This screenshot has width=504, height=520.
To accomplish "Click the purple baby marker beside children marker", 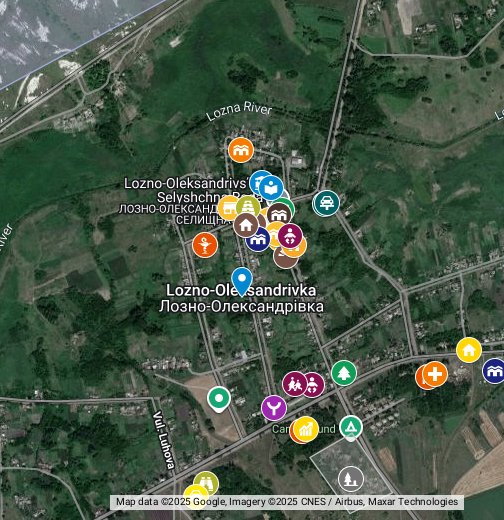I will 314,385.
